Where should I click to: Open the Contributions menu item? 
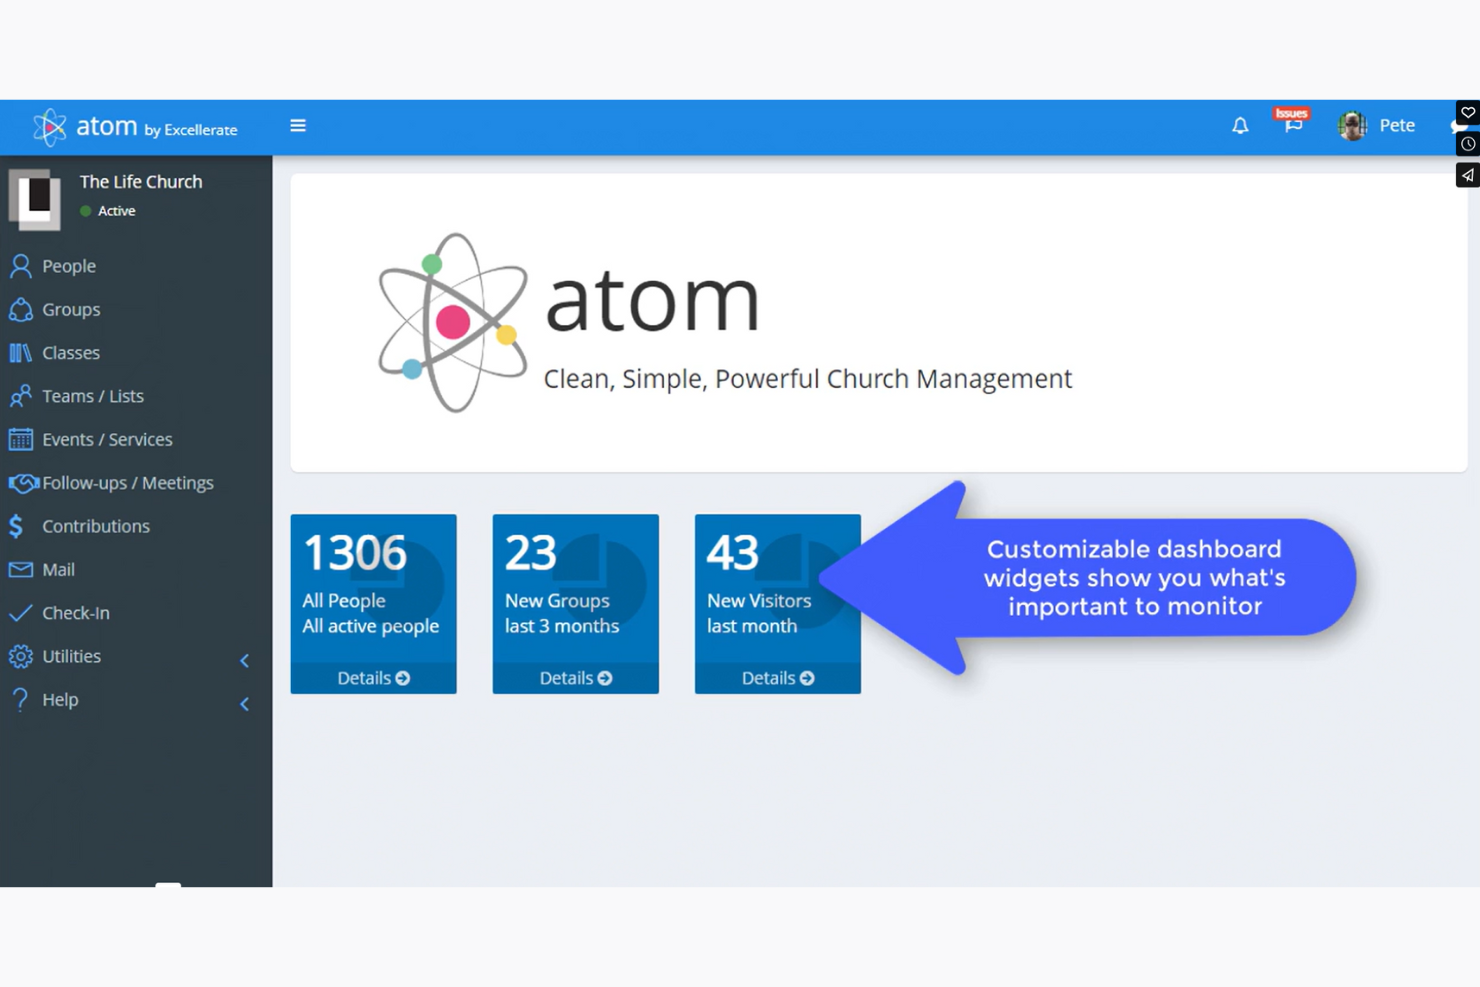click(95, 526)
